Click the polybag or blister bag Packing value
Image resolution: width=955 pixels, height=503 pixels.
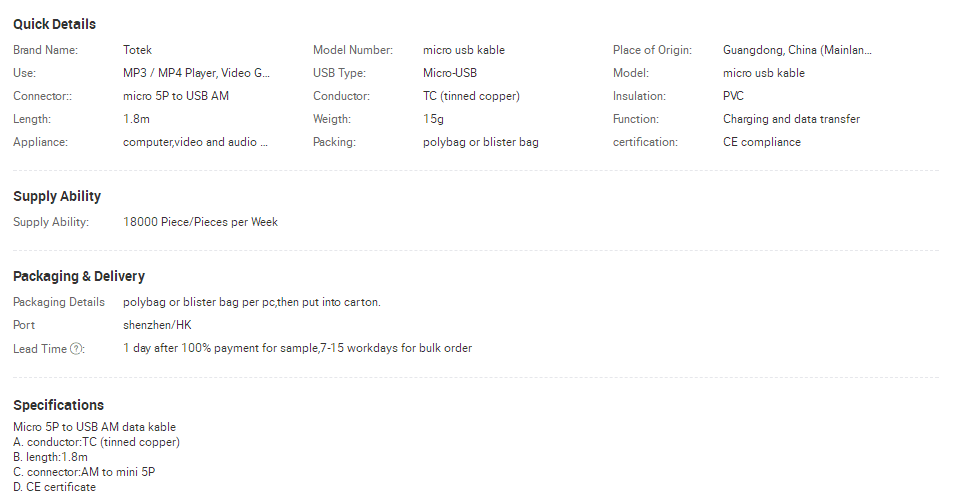pyautogui.click(x=481, y=142)
